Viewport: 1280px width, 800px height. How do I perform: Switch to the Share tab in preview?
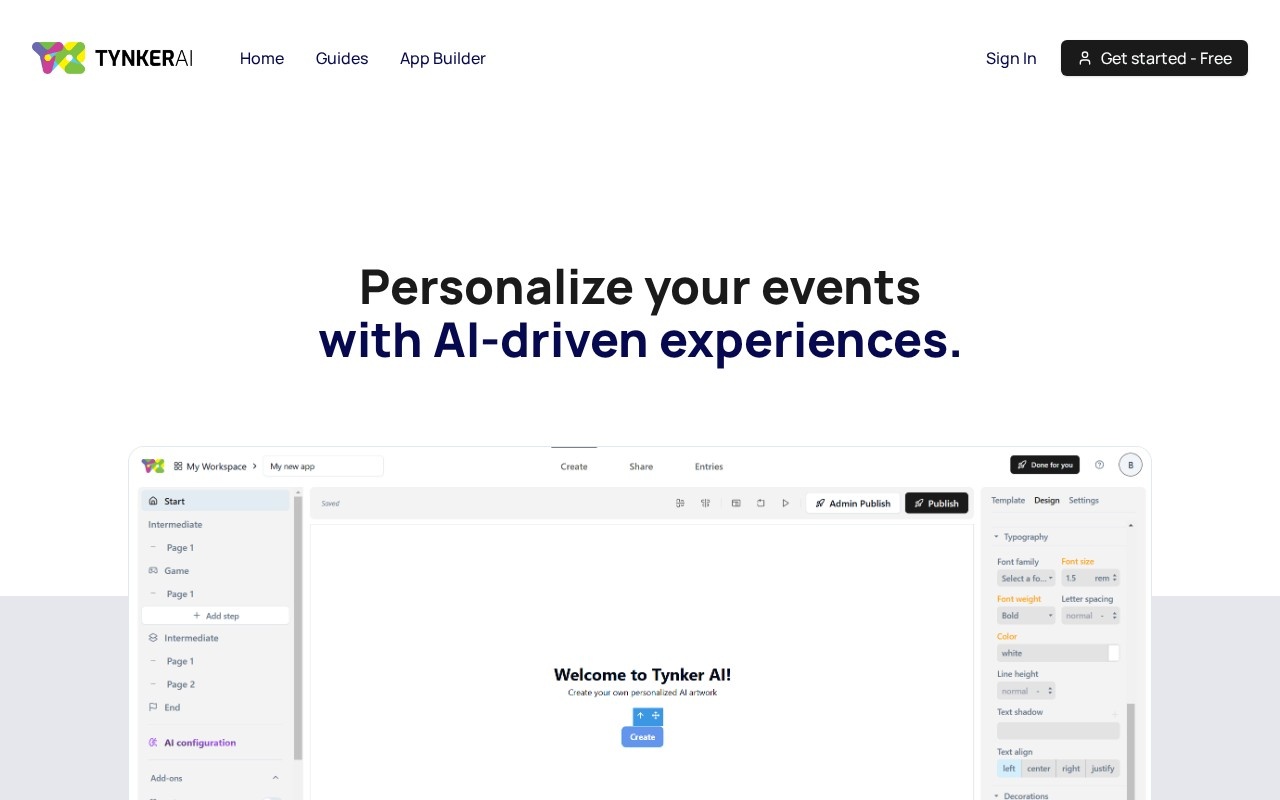[x=641, y=466]
